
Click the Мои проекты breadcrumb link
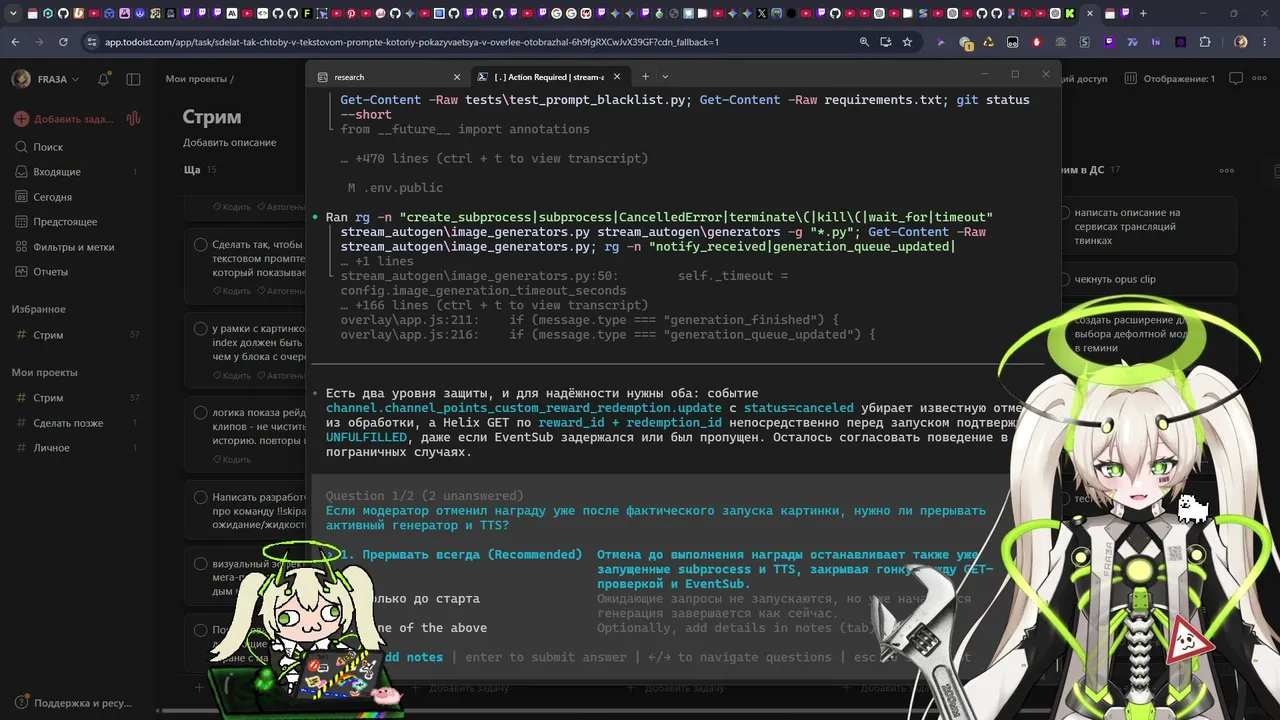click(196, 79)
